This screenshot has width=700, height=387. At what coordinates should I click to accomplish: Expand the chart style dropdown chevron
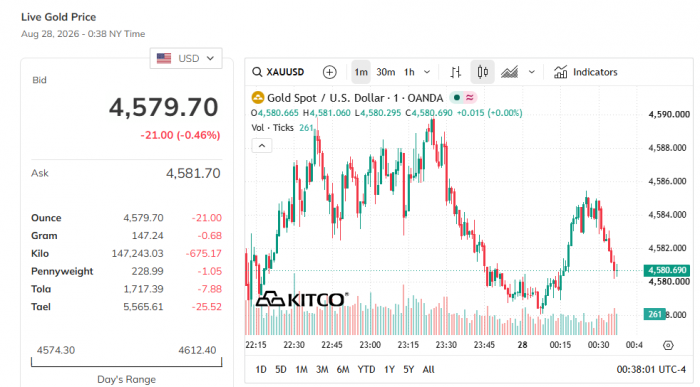pyautogui.click(x=531, y=72)
